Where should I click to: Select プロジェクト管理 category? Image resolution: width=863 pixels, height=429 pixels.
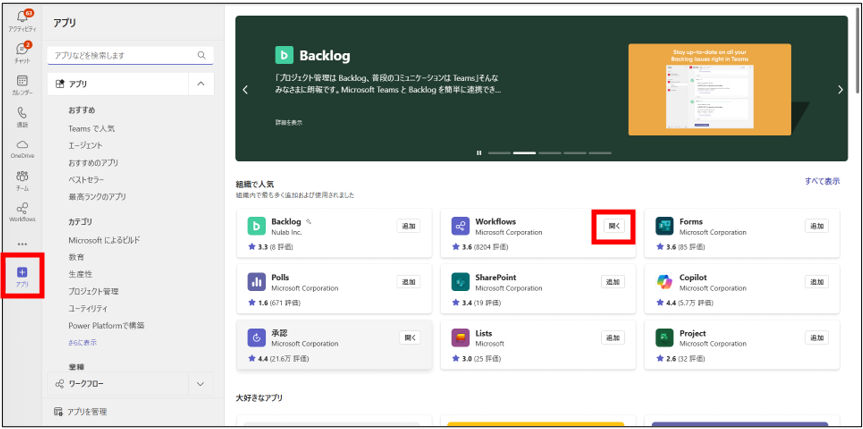[x=94, y=291]
